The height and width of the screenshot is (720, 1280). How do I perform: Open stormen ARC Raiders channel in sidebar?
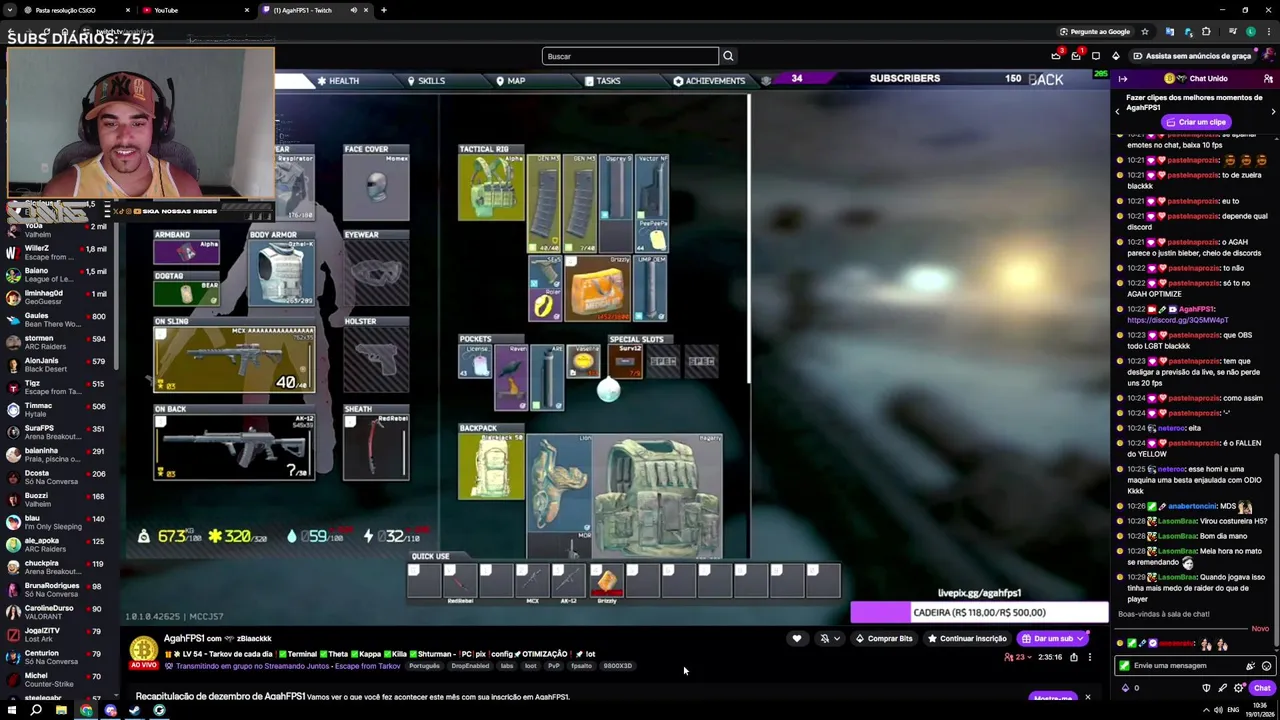[58, 343]
